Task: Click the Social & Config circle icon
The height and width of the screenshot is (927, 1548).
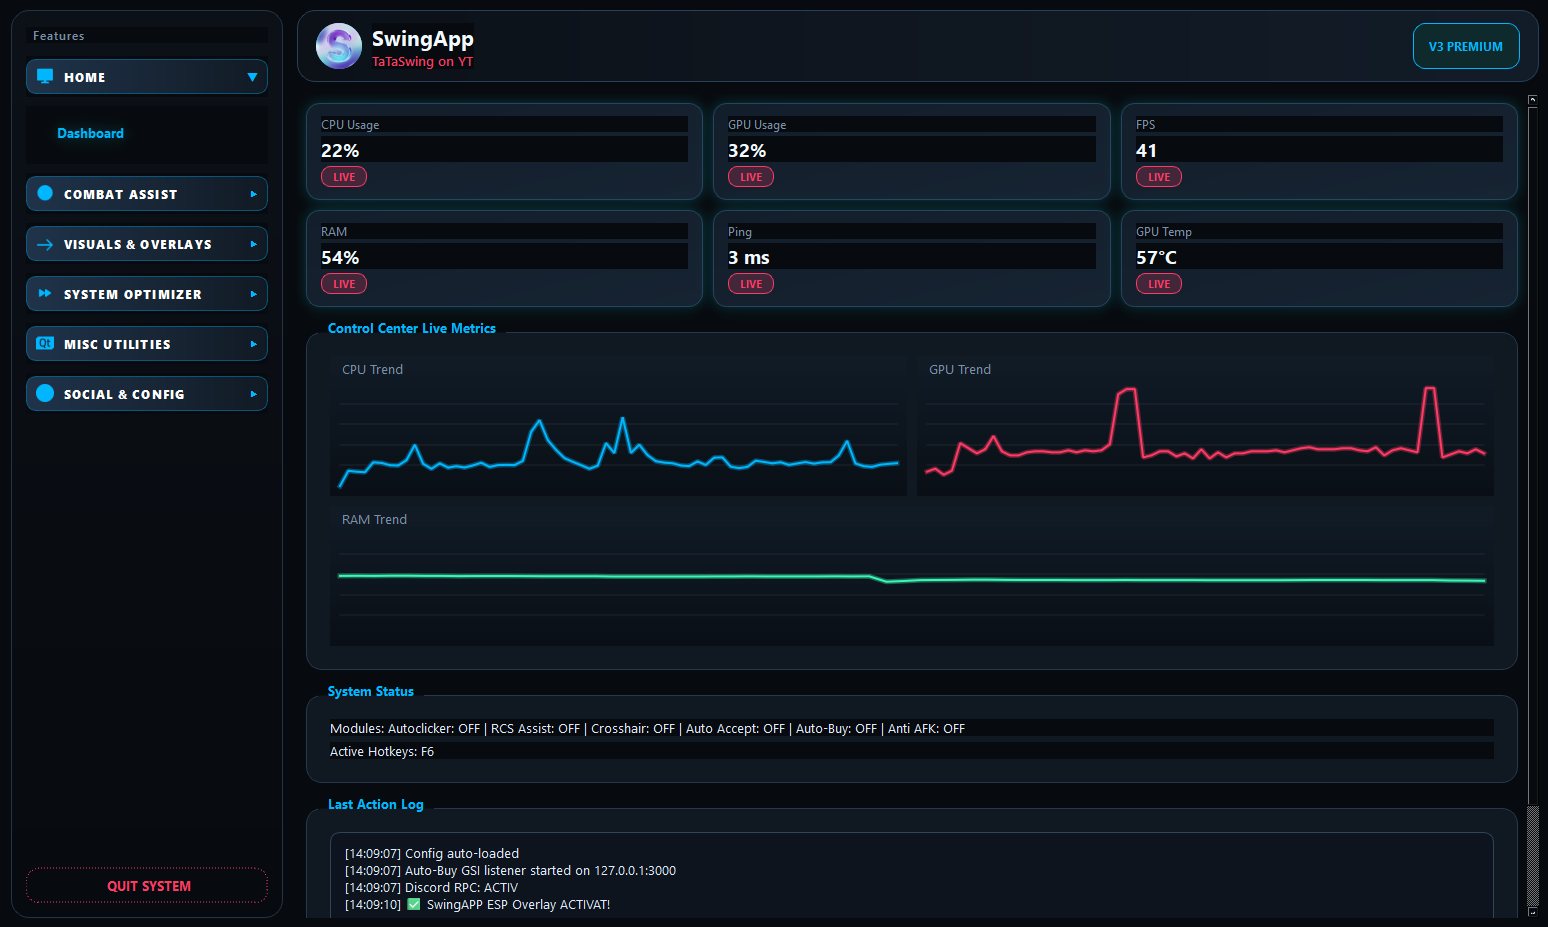Action: click(45, 393)
